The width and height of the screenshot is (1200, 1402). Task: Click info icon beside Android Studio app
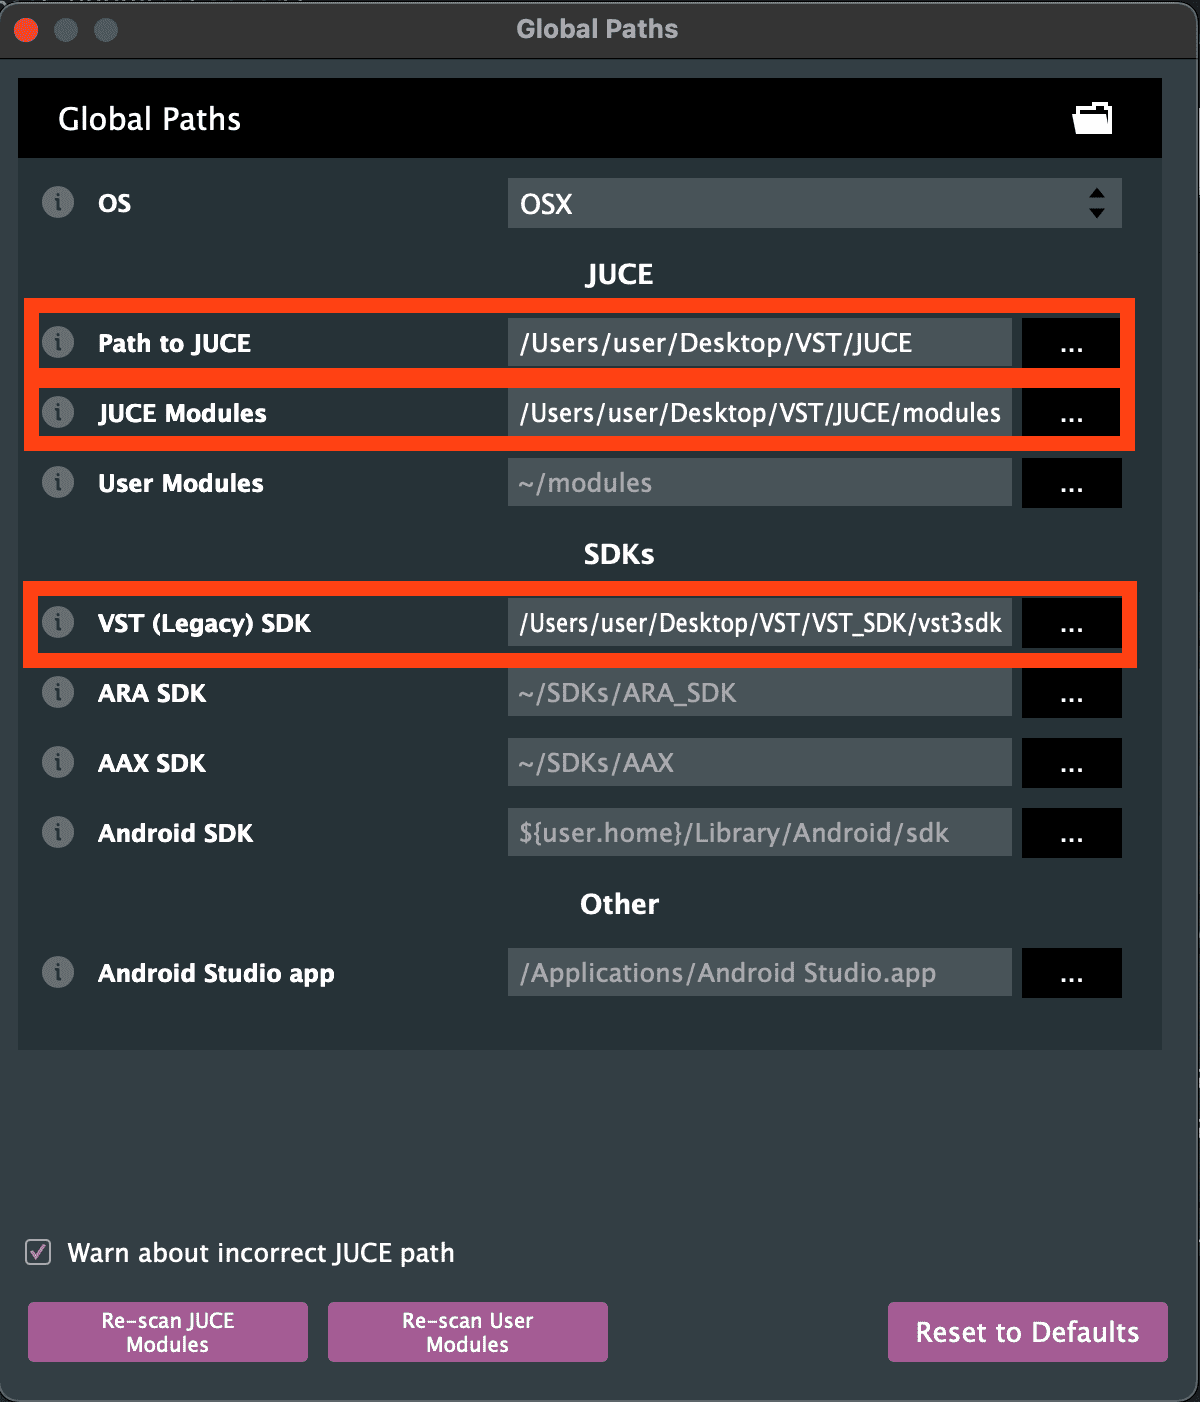[58, 973]
